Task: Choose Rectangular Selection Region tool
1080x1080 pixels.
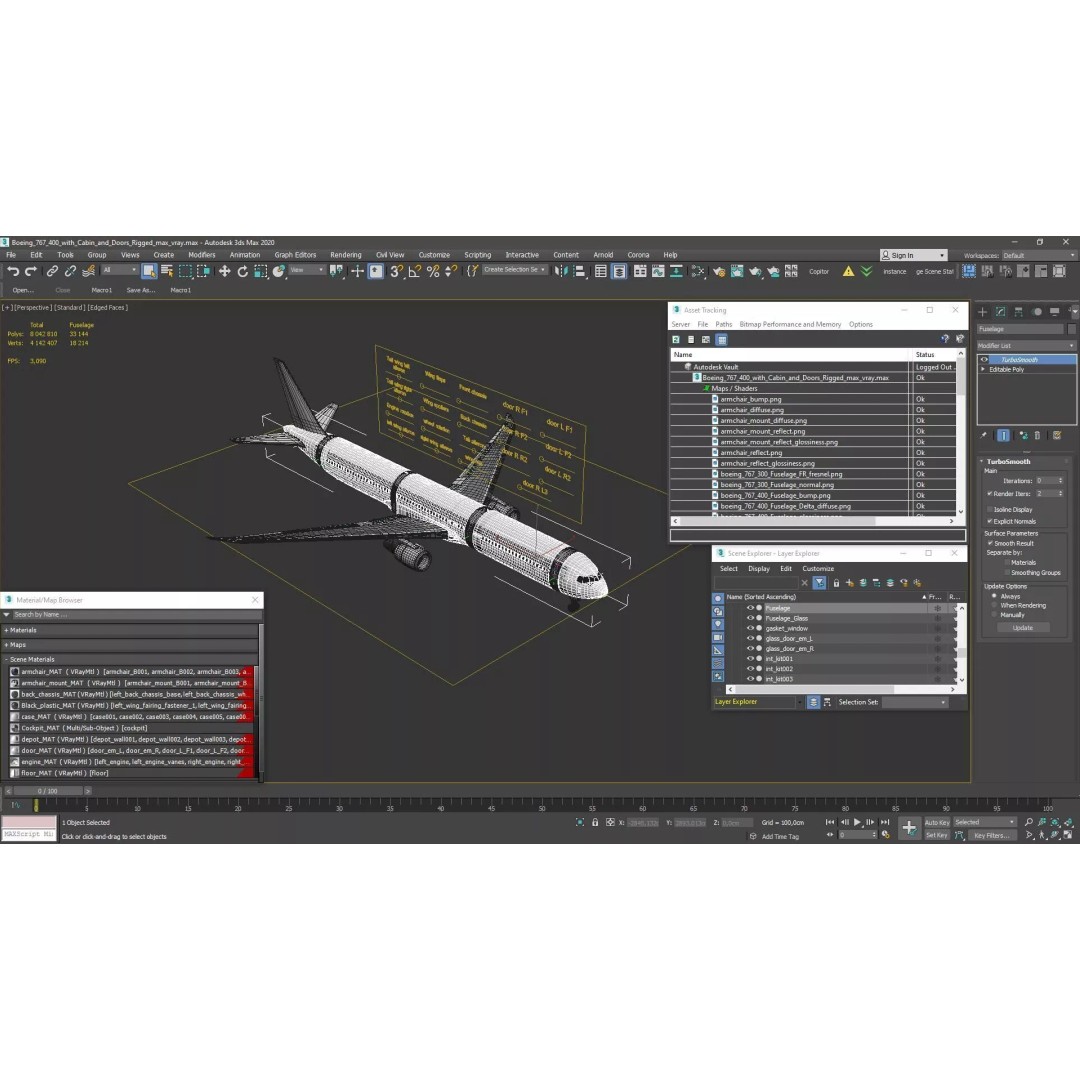Action: 185,271
